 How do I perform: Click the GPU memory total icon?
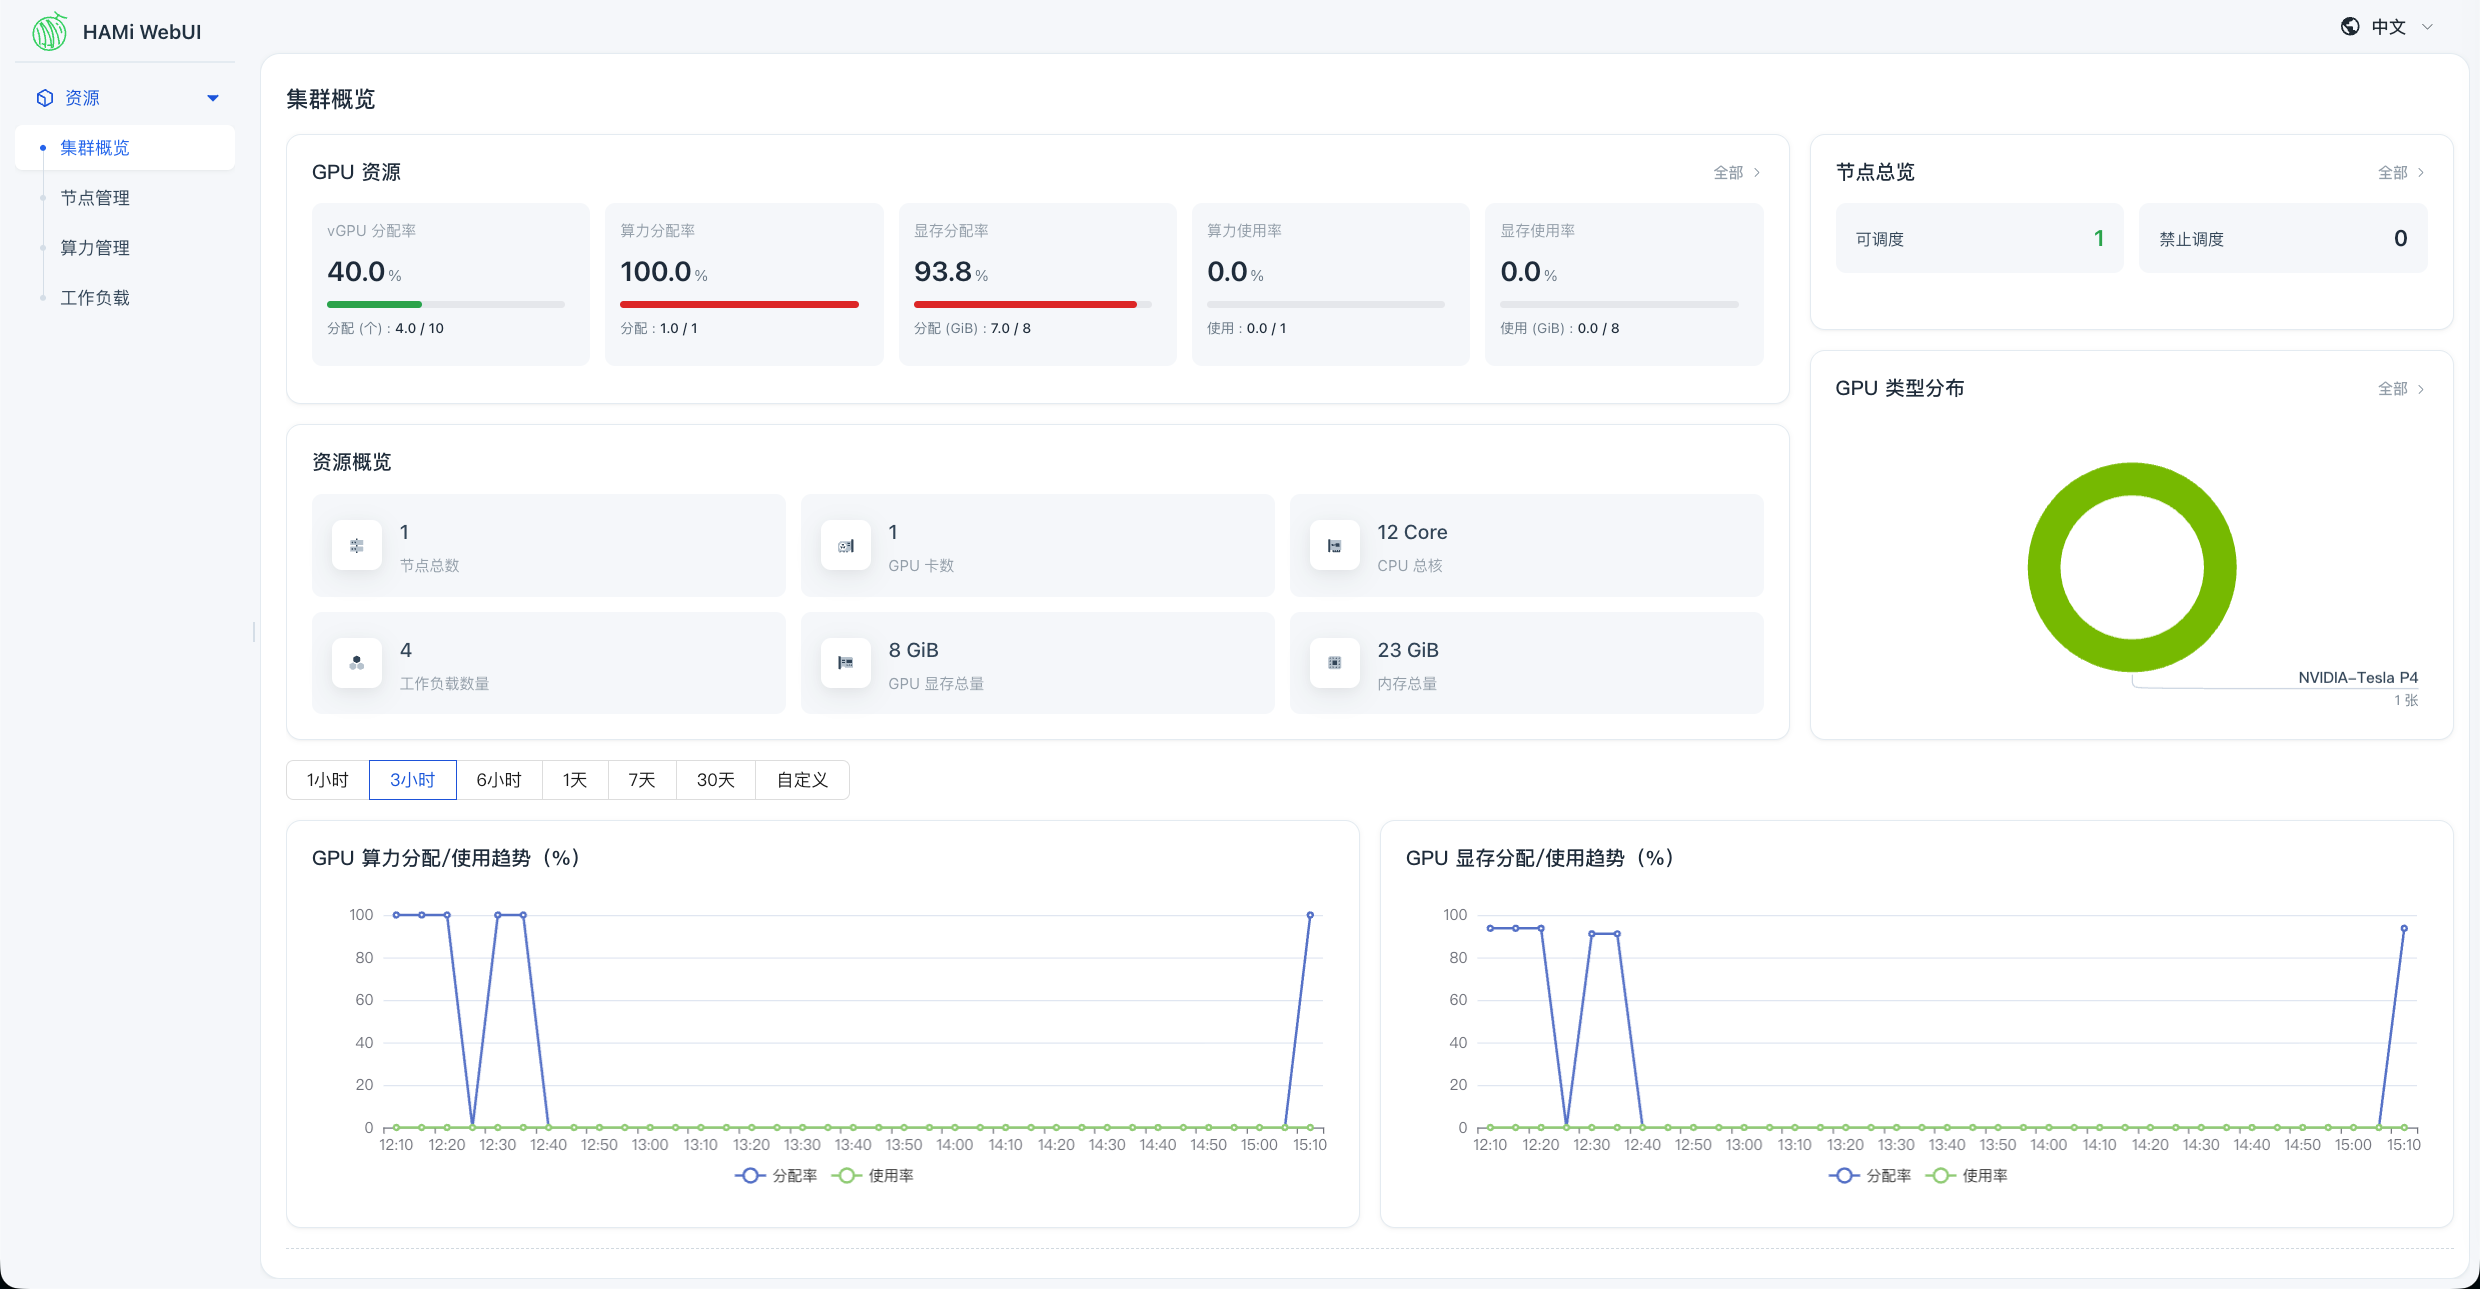pos(846,663)
